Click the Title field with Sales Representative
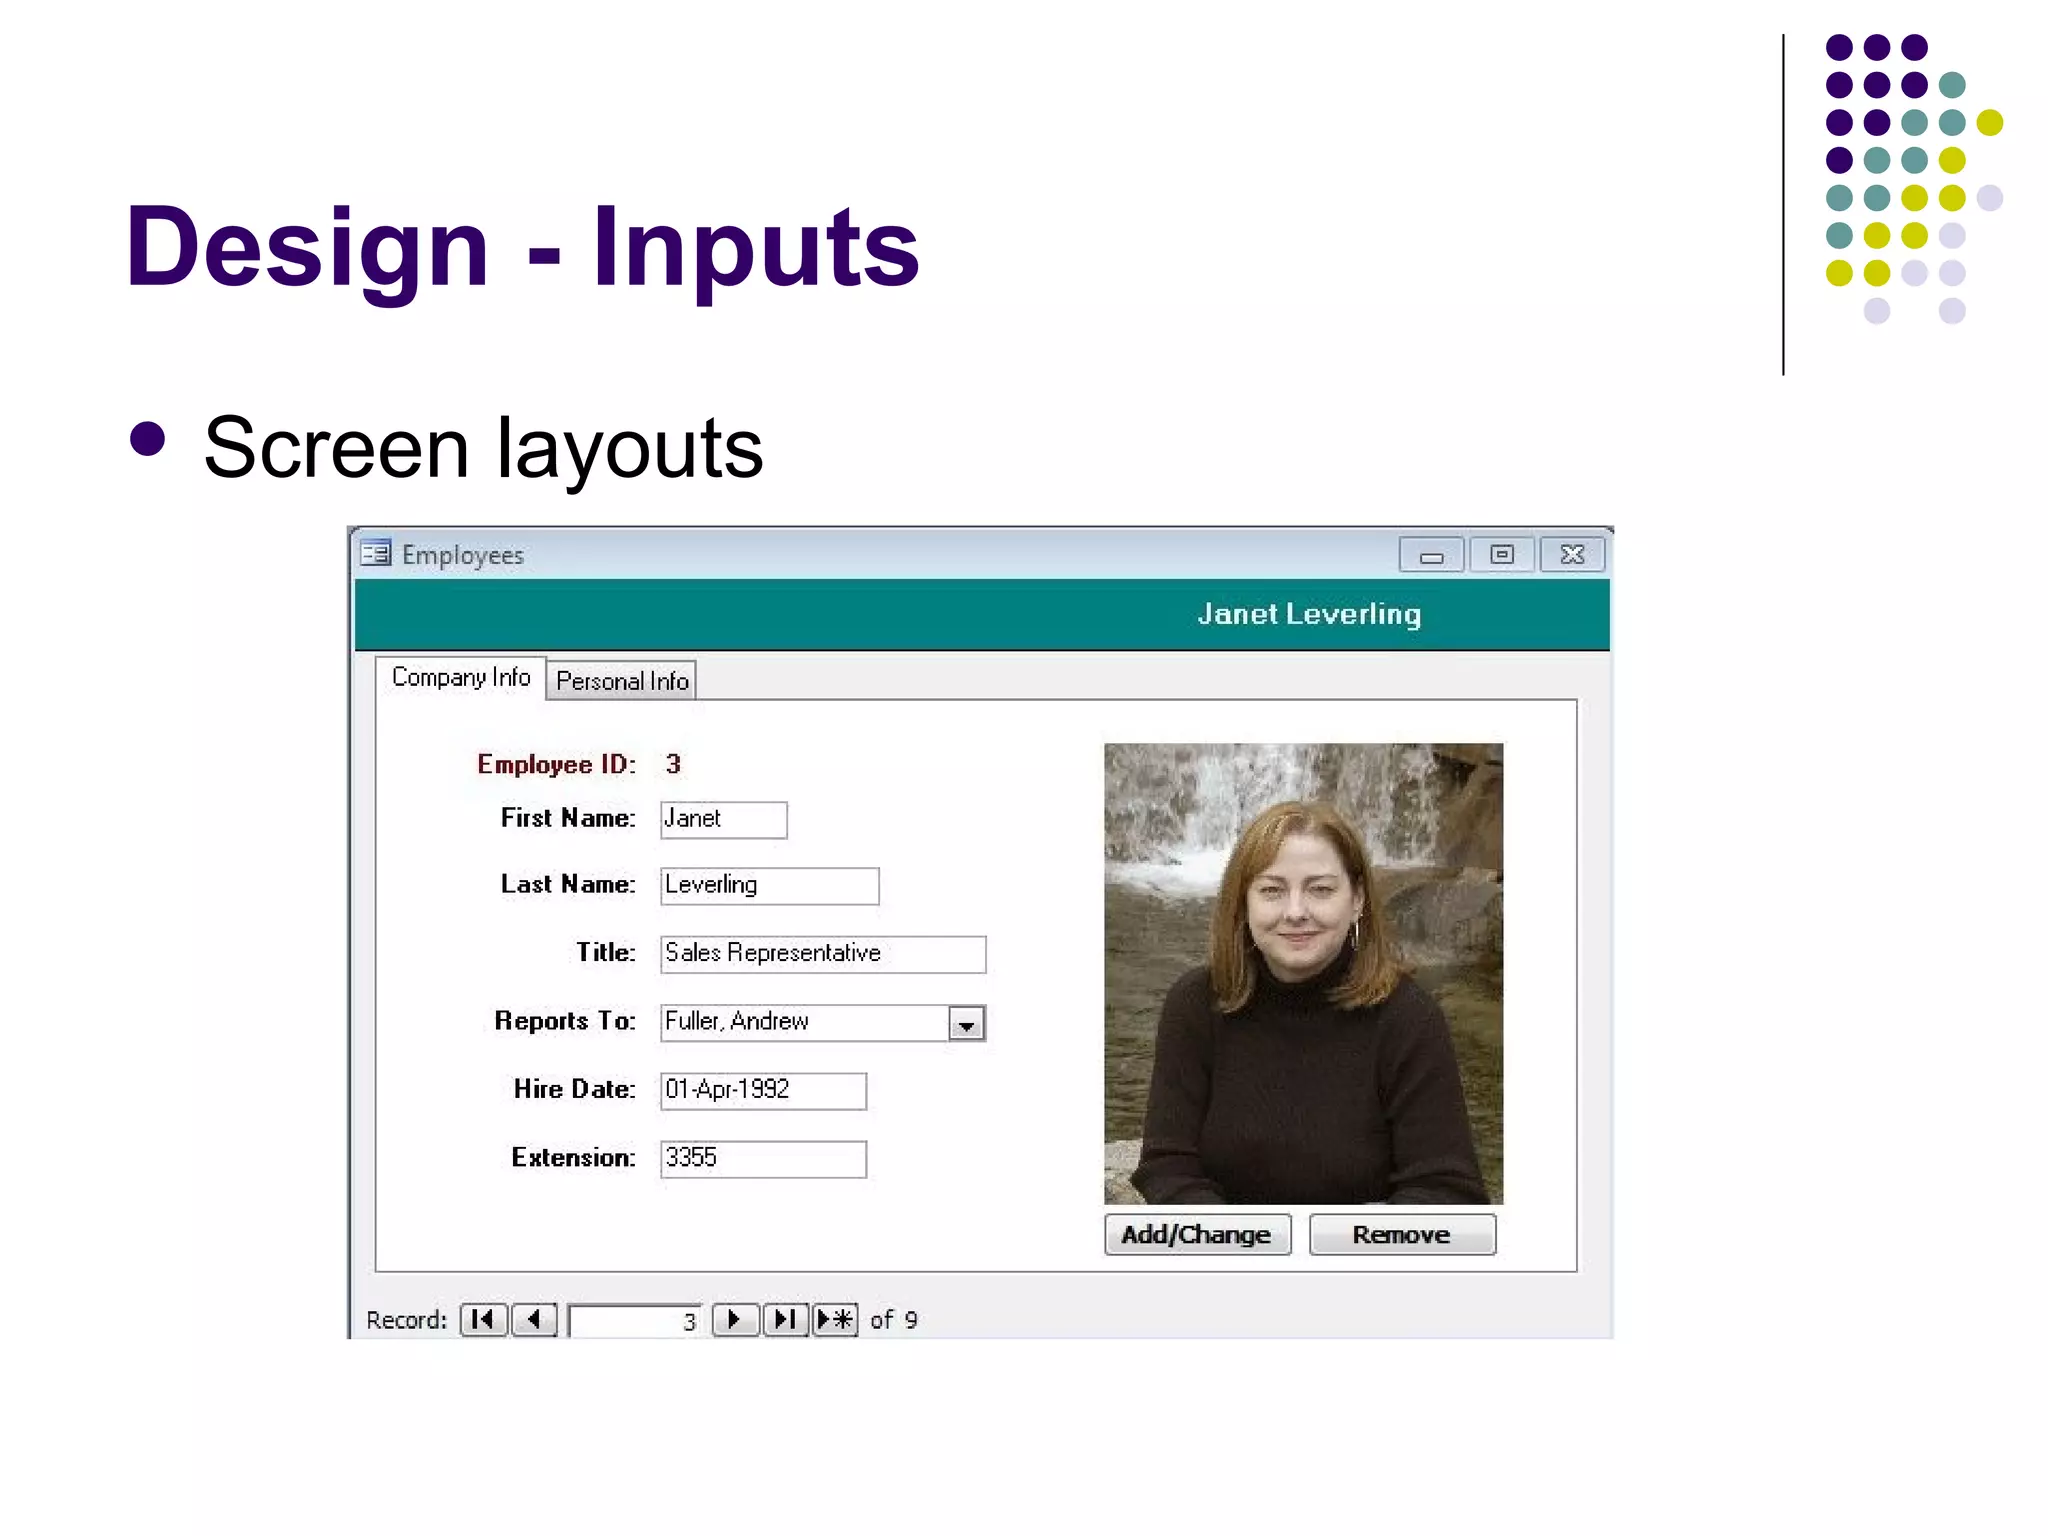 [823, 954]
